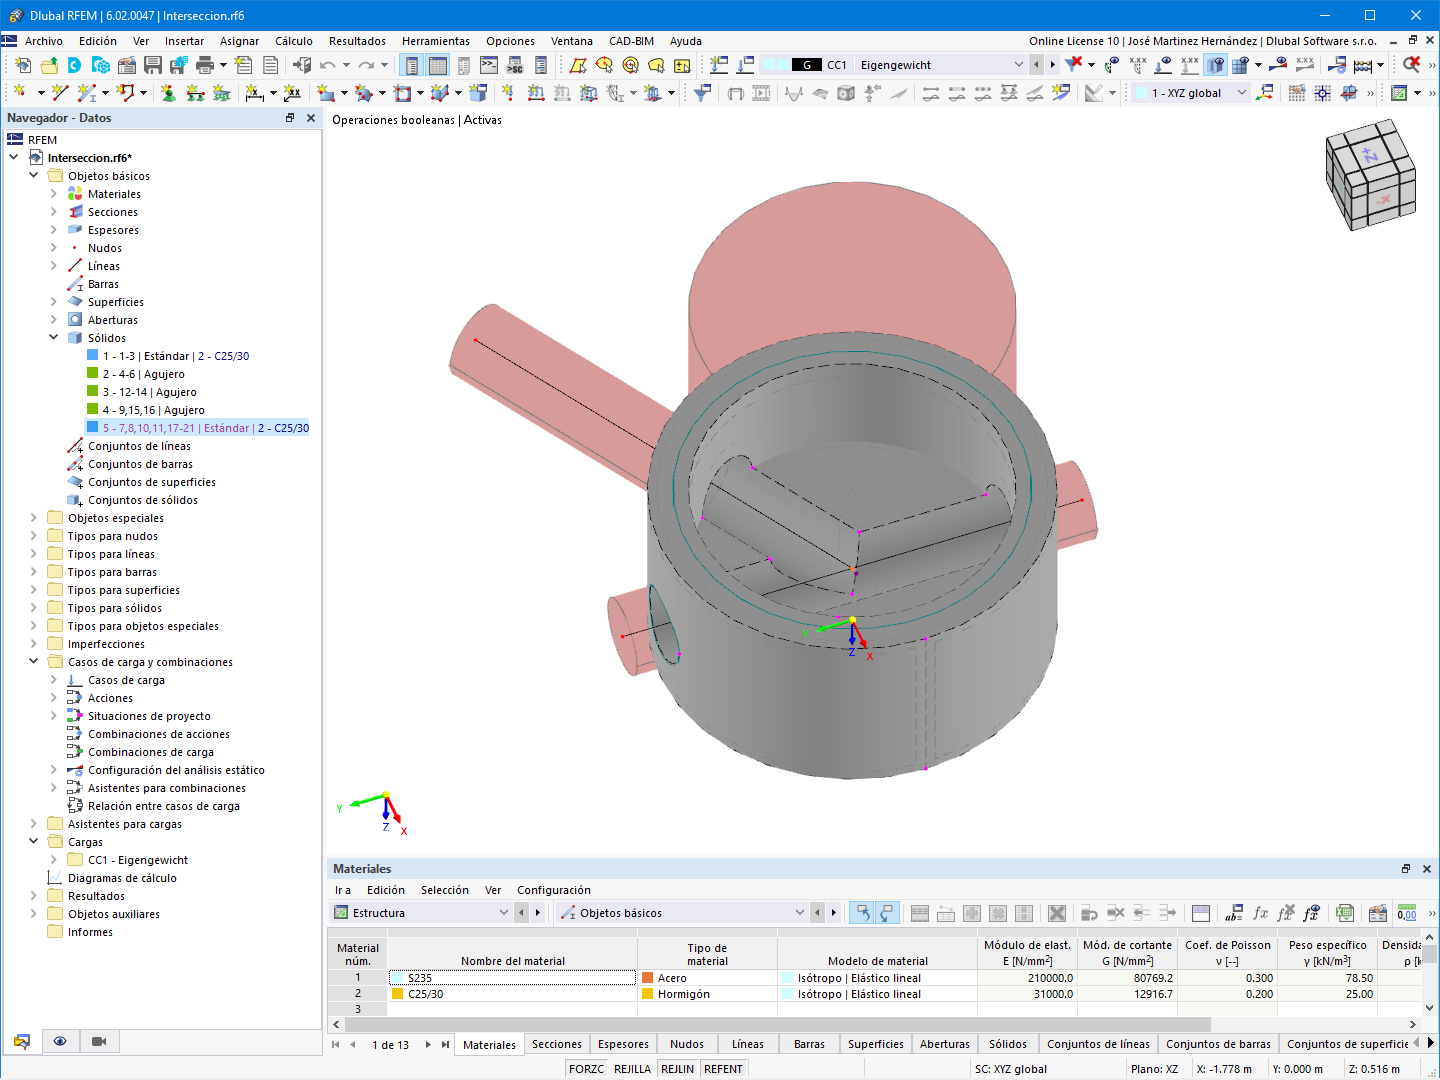Click the New model icon

[x=23, y=65]
